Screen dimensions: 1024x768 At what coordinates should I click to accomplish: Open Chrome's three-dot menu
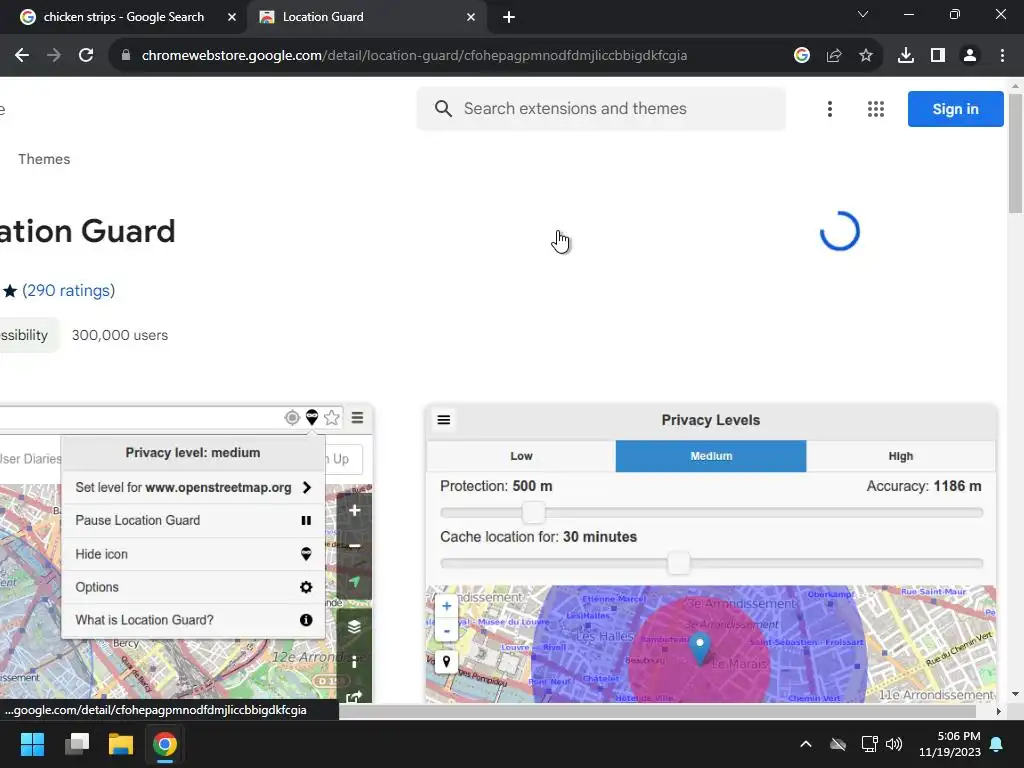(1002, 56)
